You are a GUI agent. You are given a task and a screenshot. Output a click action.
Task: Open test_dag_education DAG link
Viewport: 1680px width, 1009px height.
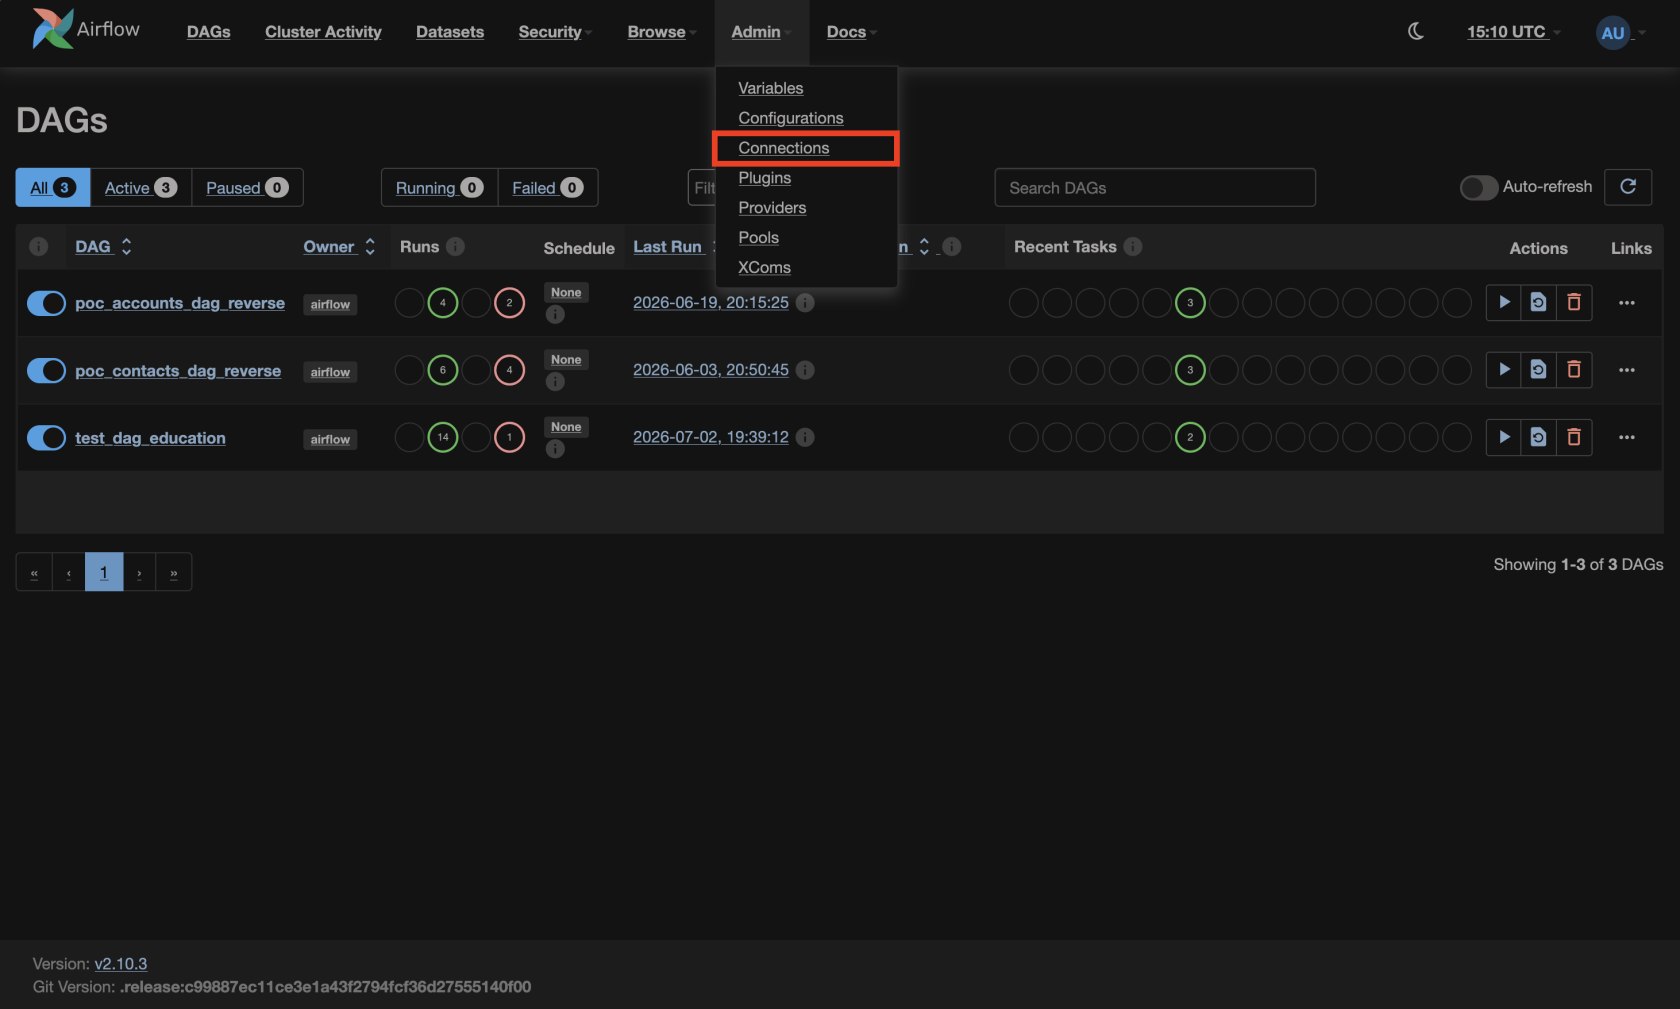click(x=150, y=438)
